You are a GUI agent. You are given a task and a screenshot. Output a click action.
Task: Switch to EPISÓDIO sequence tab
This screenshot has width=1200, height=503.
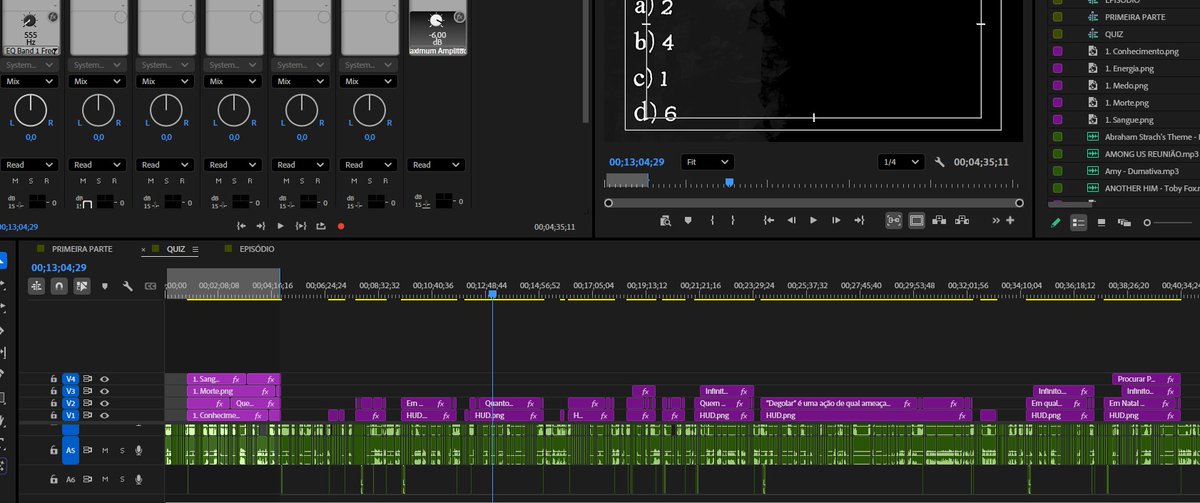tap(255, 249)
